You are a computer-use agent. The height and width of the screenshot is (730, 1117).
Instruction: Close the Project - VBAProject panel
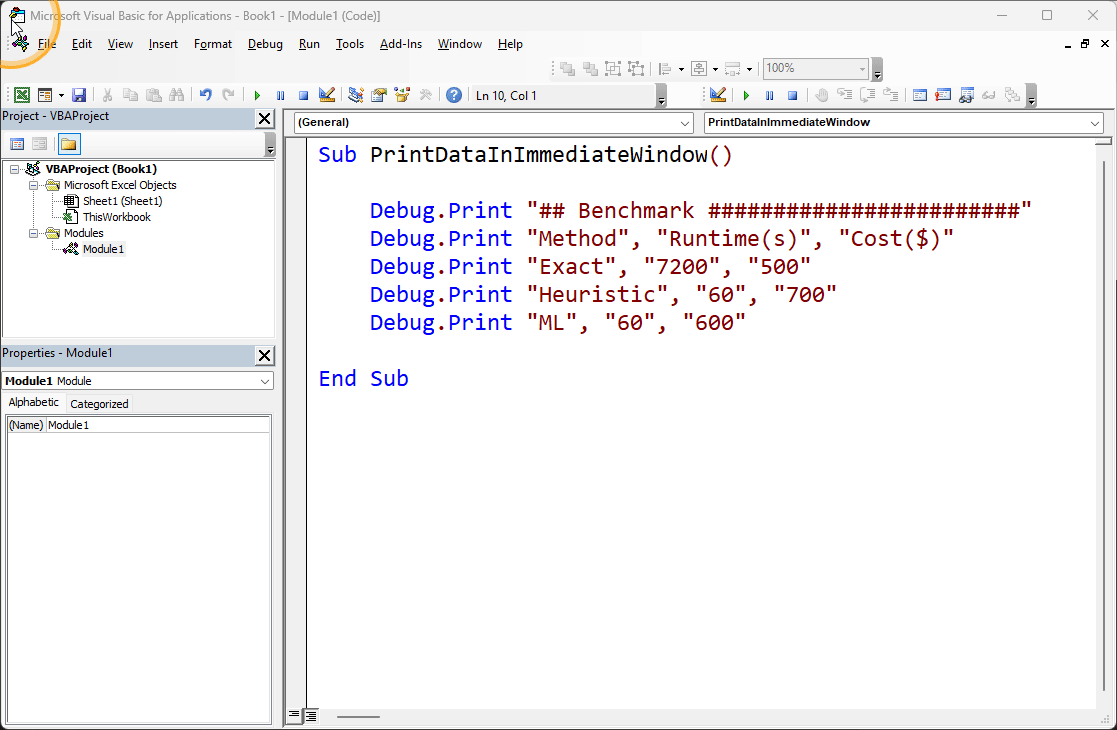point(264,118)
